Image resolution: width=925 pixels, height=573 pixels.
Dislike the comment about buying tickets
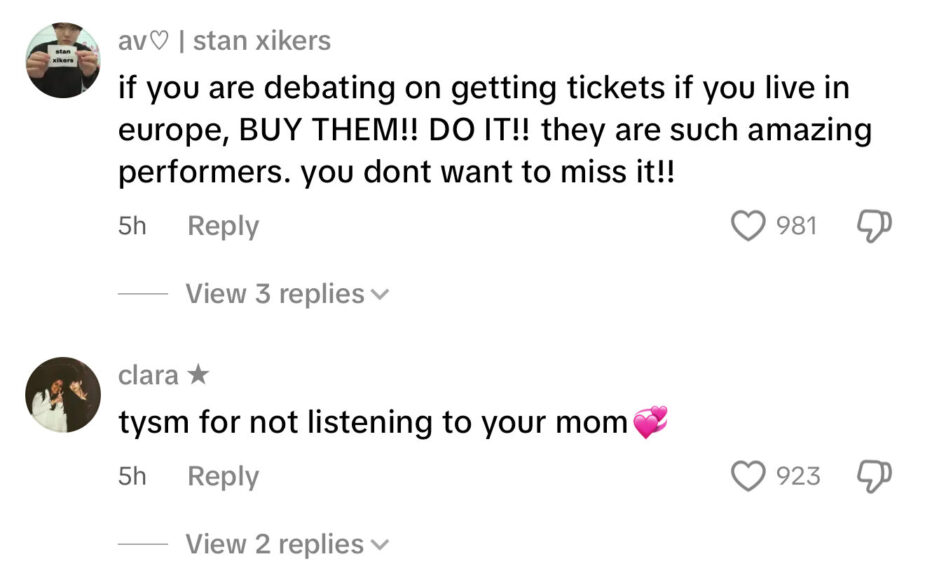pyautogui.click(x=874, y=226)
